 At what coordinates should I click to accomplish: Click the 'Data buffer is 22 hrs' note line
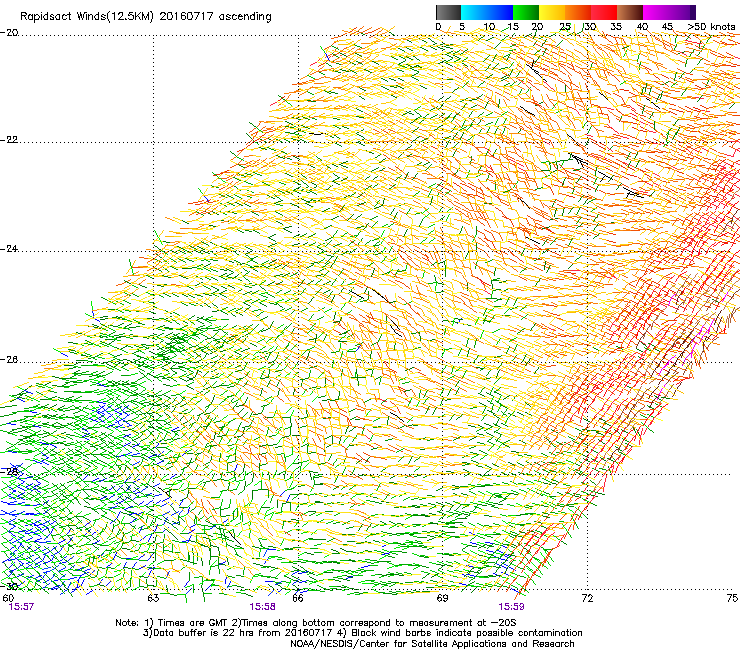pos(362,633)
